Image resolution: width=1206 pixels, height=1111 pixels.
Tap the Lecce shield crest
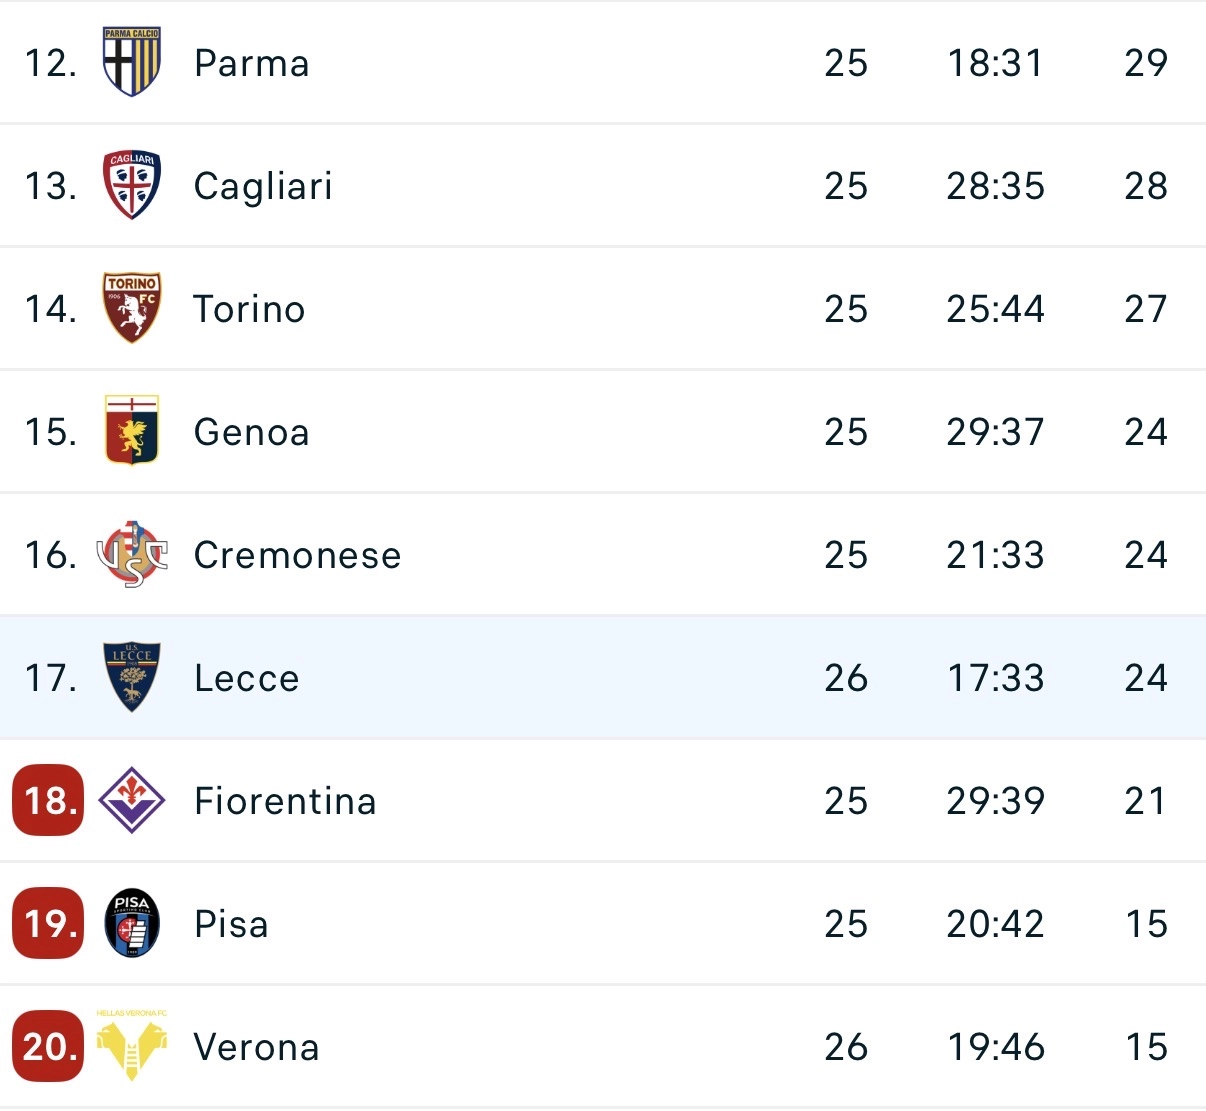tap(131, 677)
